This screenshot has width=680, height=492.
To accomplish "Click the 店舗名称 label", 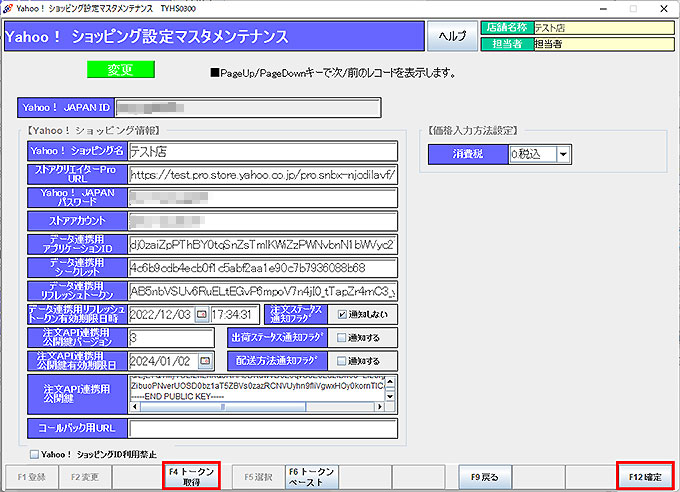I will tap(507, 28).
